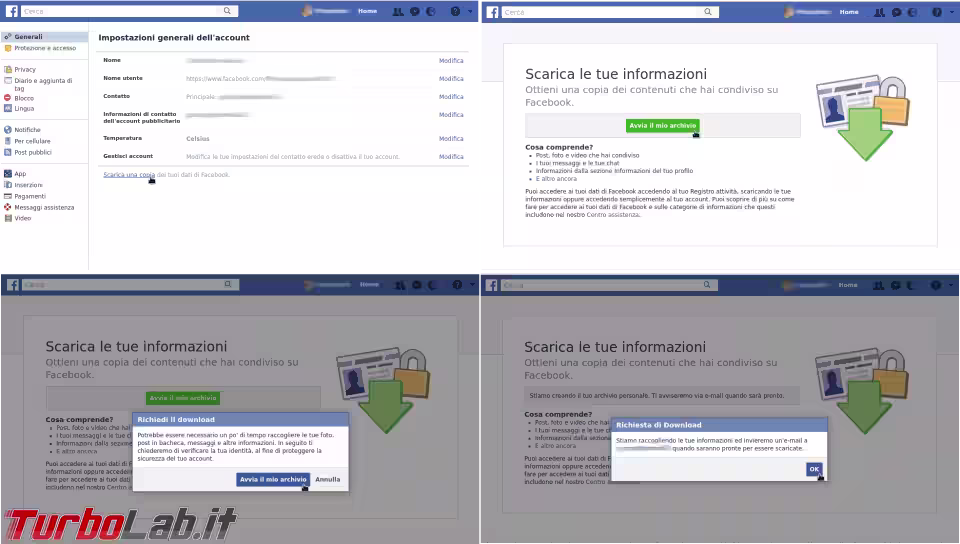Click the Notifiche globe icon
The height and width of the screenshot is (544, 960).
7,130
